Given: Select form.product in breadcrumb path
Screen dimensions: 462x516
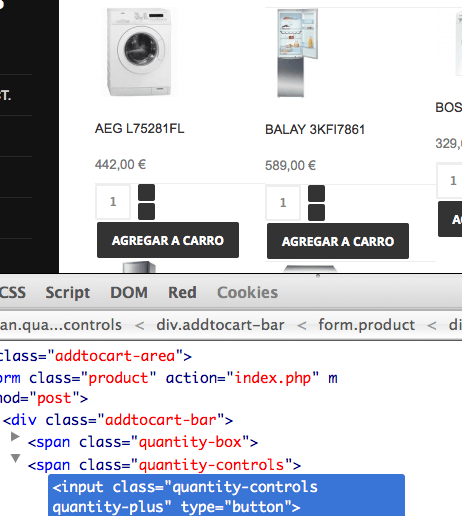Looking at the screenshot, I should click(366, 325).
